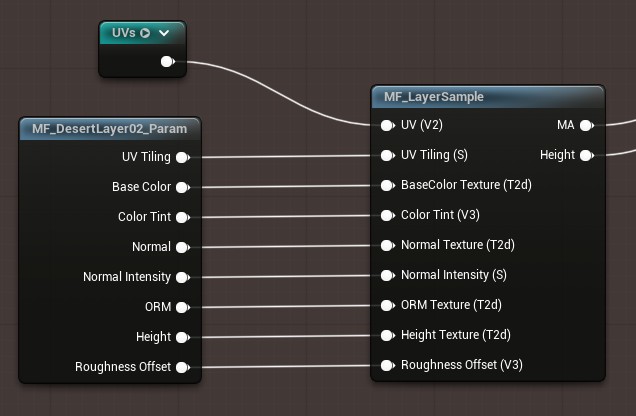Expand the UVs node chevron
This screenshot has width=636, height=416.
coord(164,33)
